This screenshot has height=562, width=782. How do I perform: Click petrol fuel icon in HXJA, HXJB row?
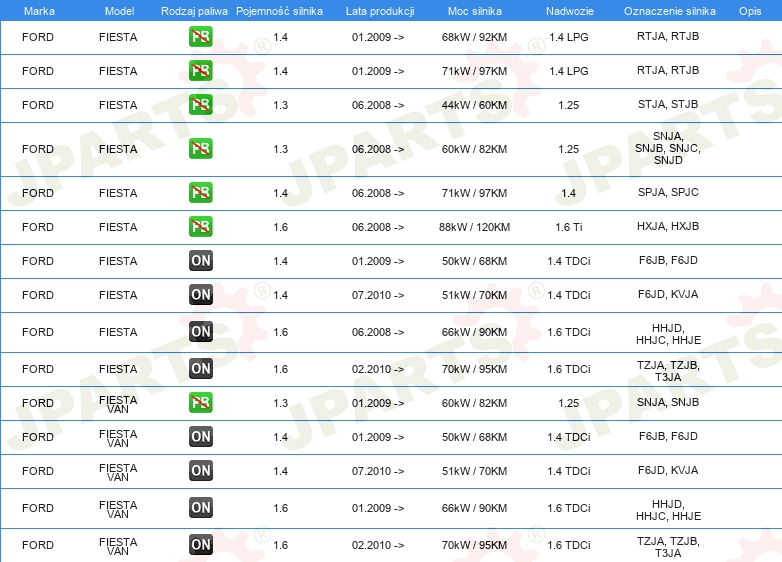(200, 226)
